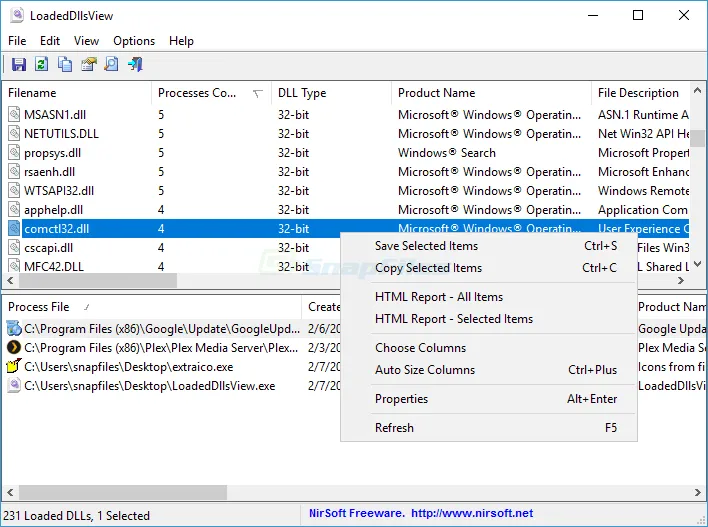This screenshot has width=708, height=527.
Task: Click the upper pane horizontal scrollbar thumb
Action: (x=98, y=280)
